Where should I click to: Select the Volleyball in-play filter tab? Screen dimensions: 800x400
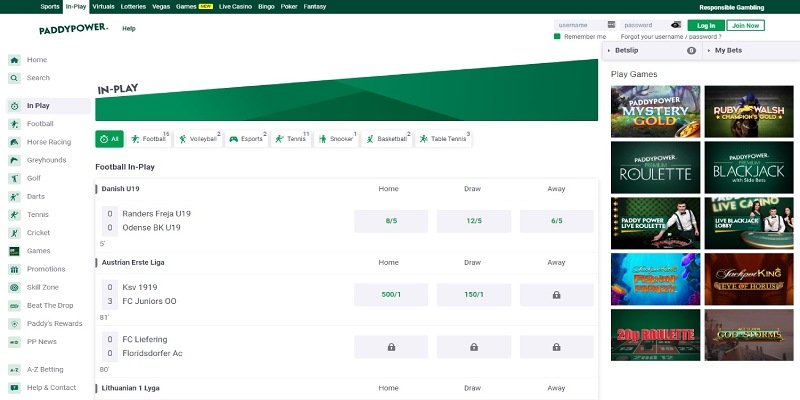198,139
